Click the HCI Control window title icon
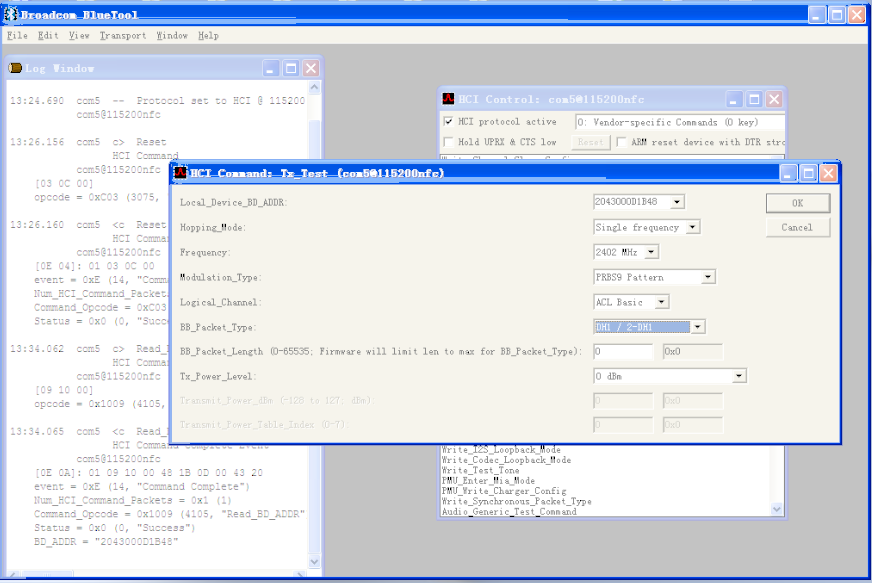The image size is (872, 583). click(448, 99)
